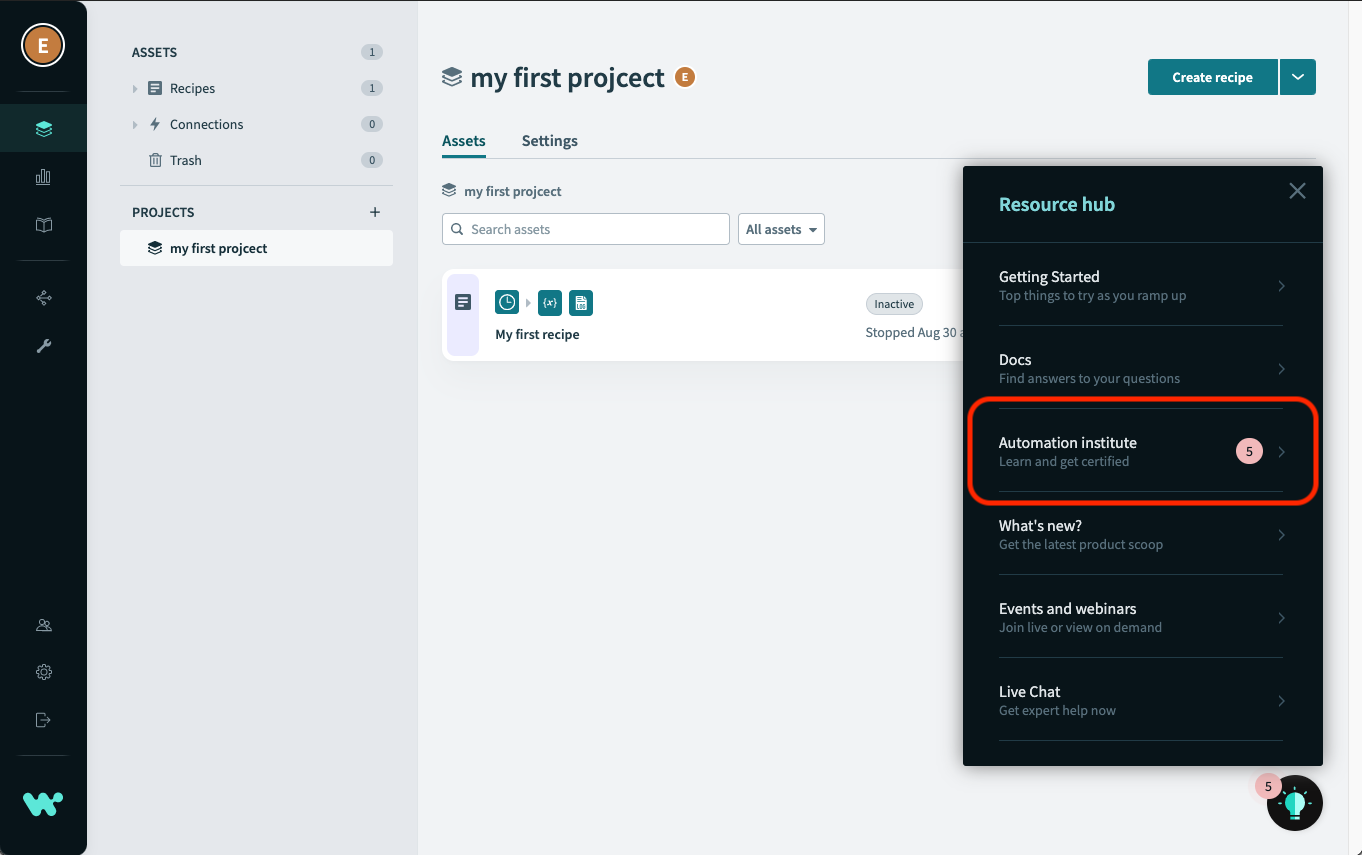
Task: Click the log out icon in sidebar
Action: click(43, 720)
